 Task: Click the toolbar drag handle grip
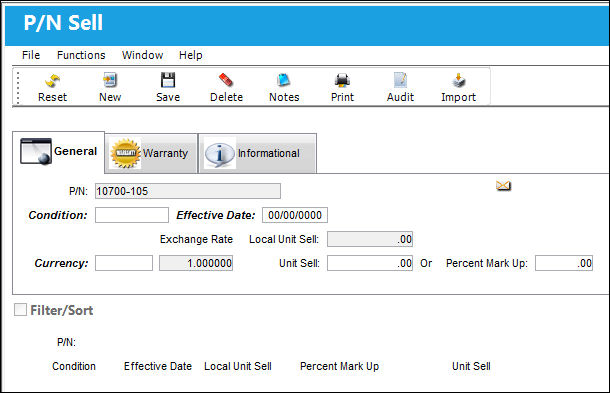pos(18,87)
